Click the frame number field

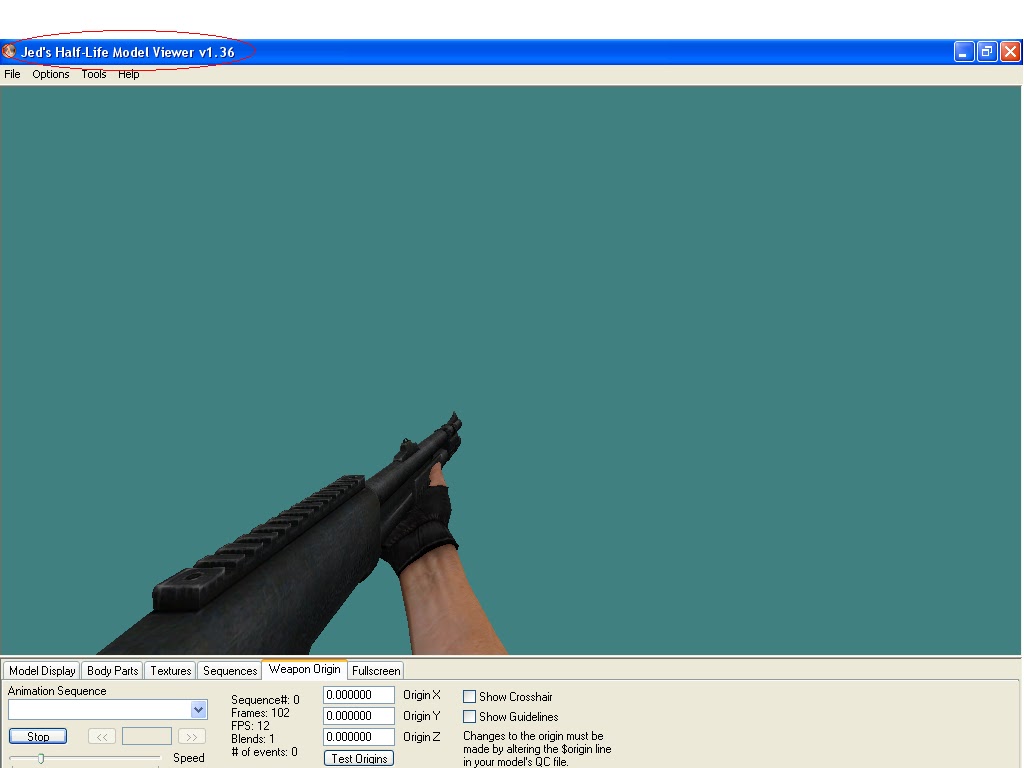pos(147,737)
